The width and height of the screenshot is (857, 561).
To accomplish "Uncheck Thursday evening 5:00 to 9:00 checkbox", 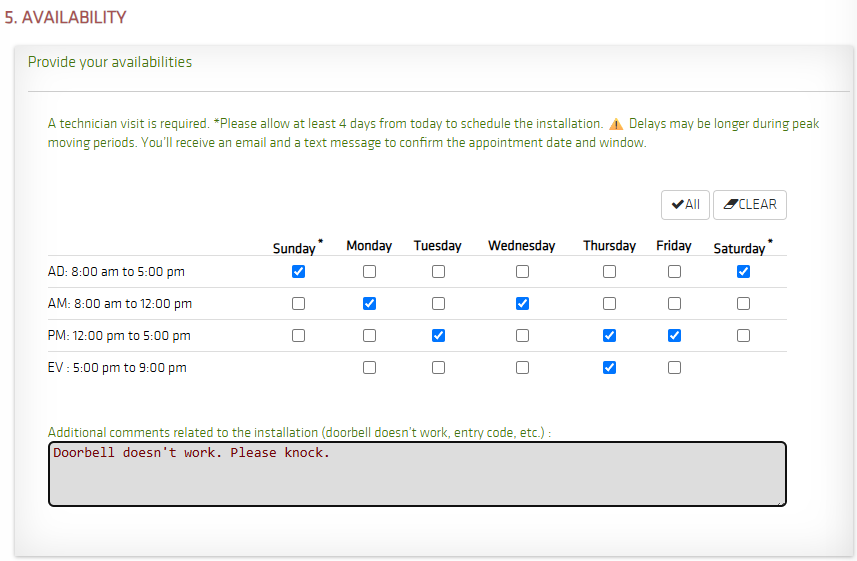I will [609, 367].
